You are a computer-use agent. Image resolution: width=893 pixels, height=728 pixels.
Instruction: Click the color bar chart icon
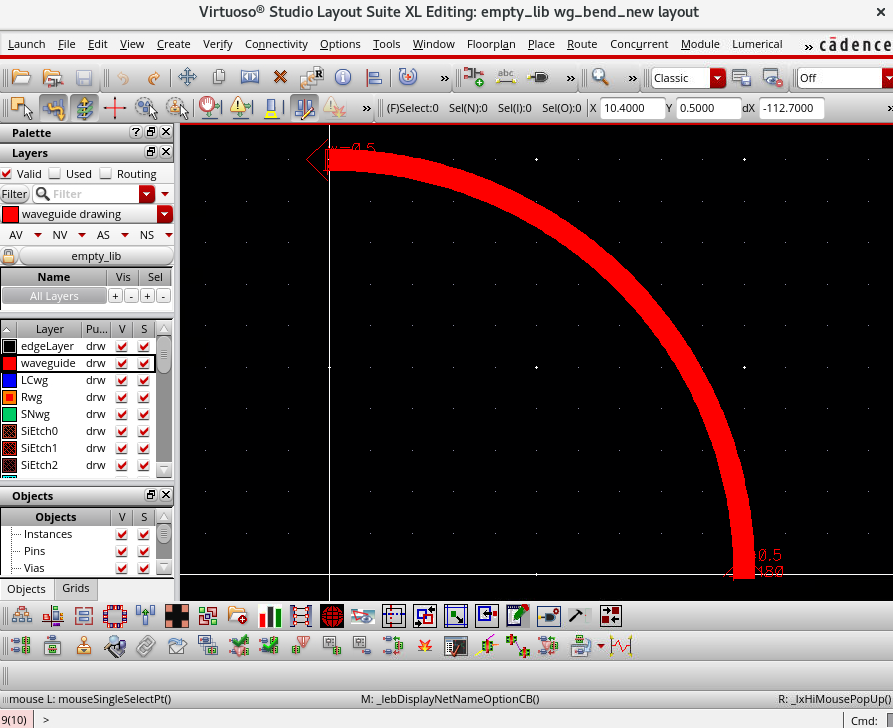point(270,616)
